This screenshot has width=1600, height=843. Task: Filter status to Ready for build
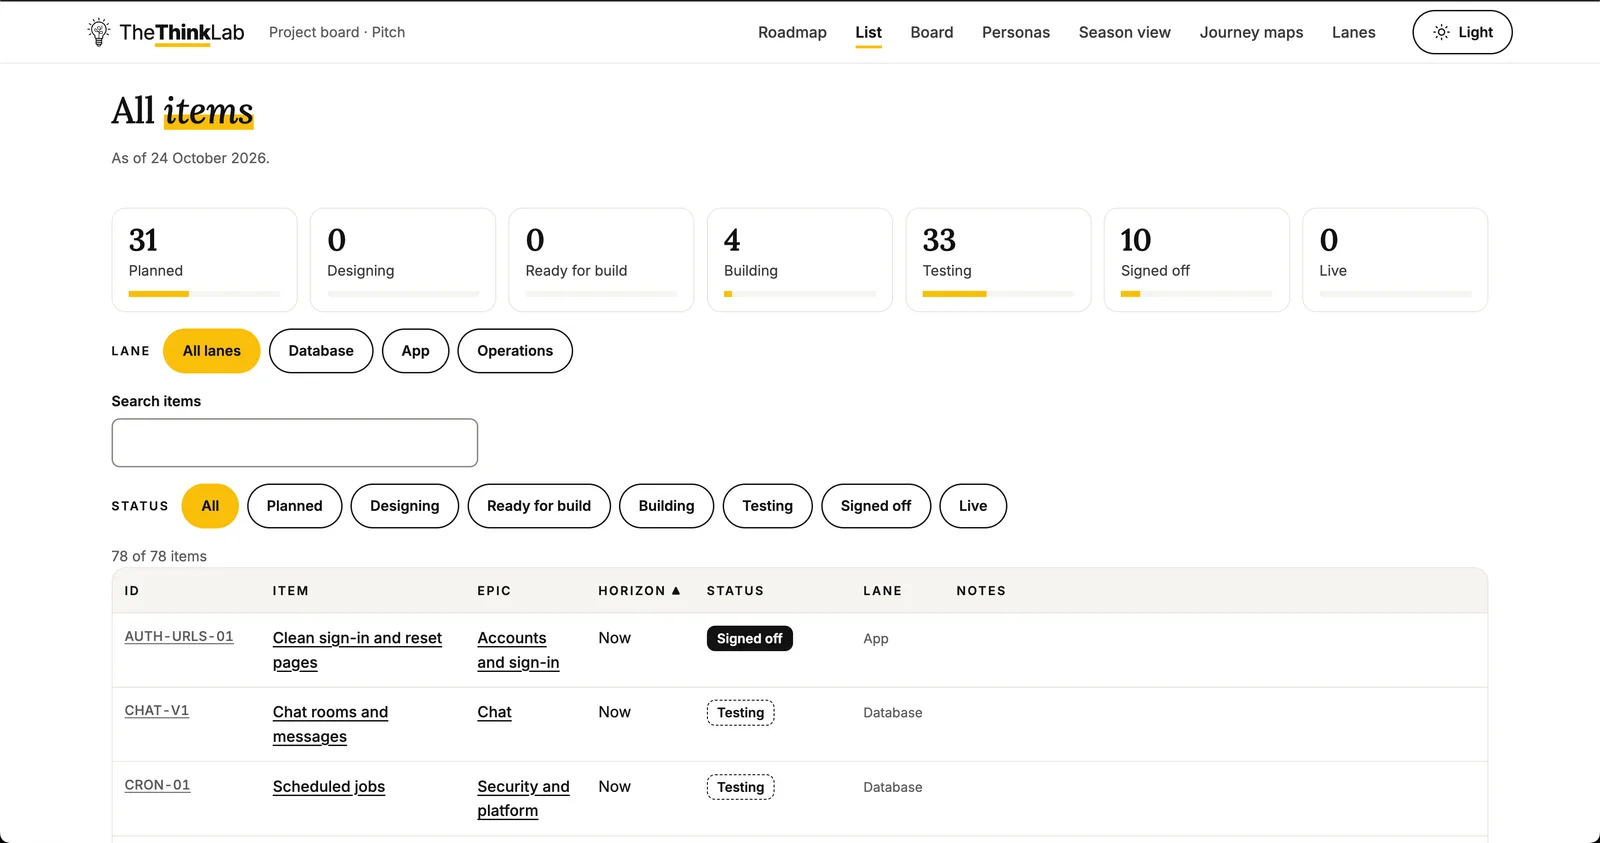tap(539, 506)
